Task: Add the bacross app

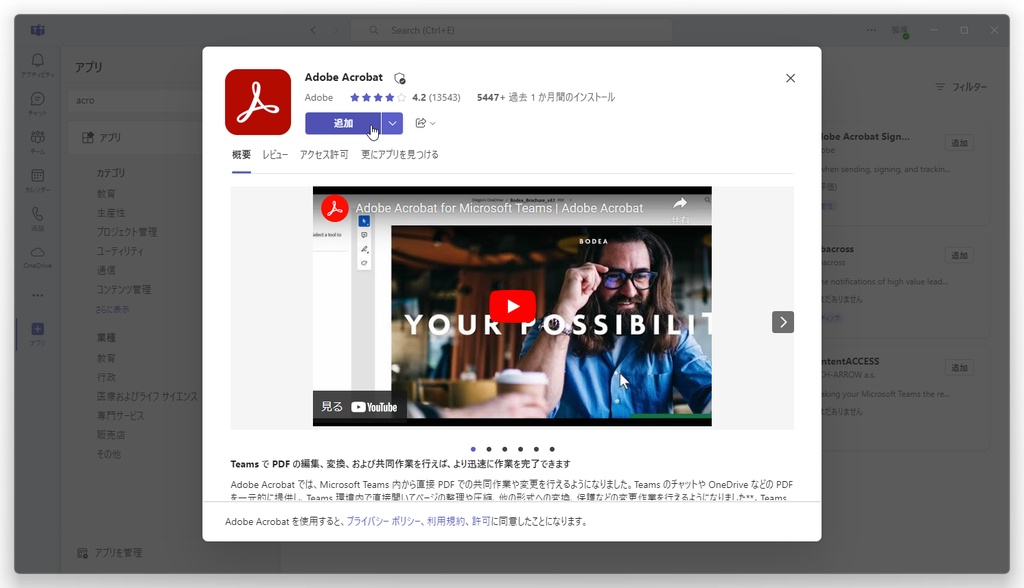Action: (x=959, y=255)
